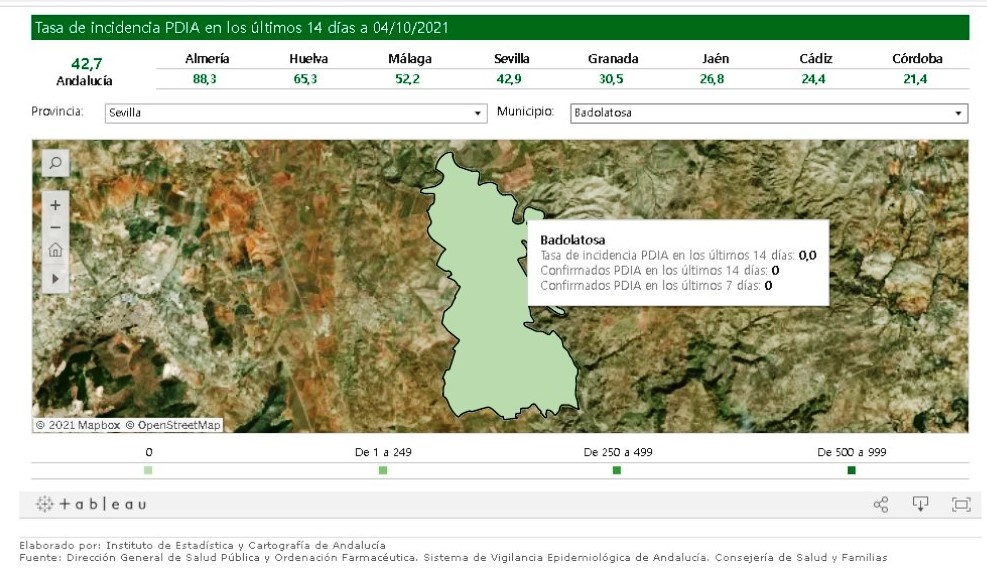Screen dimensions: 987x579
Task: Zoom out the map with minus button
Action: [x=55, y=228]
